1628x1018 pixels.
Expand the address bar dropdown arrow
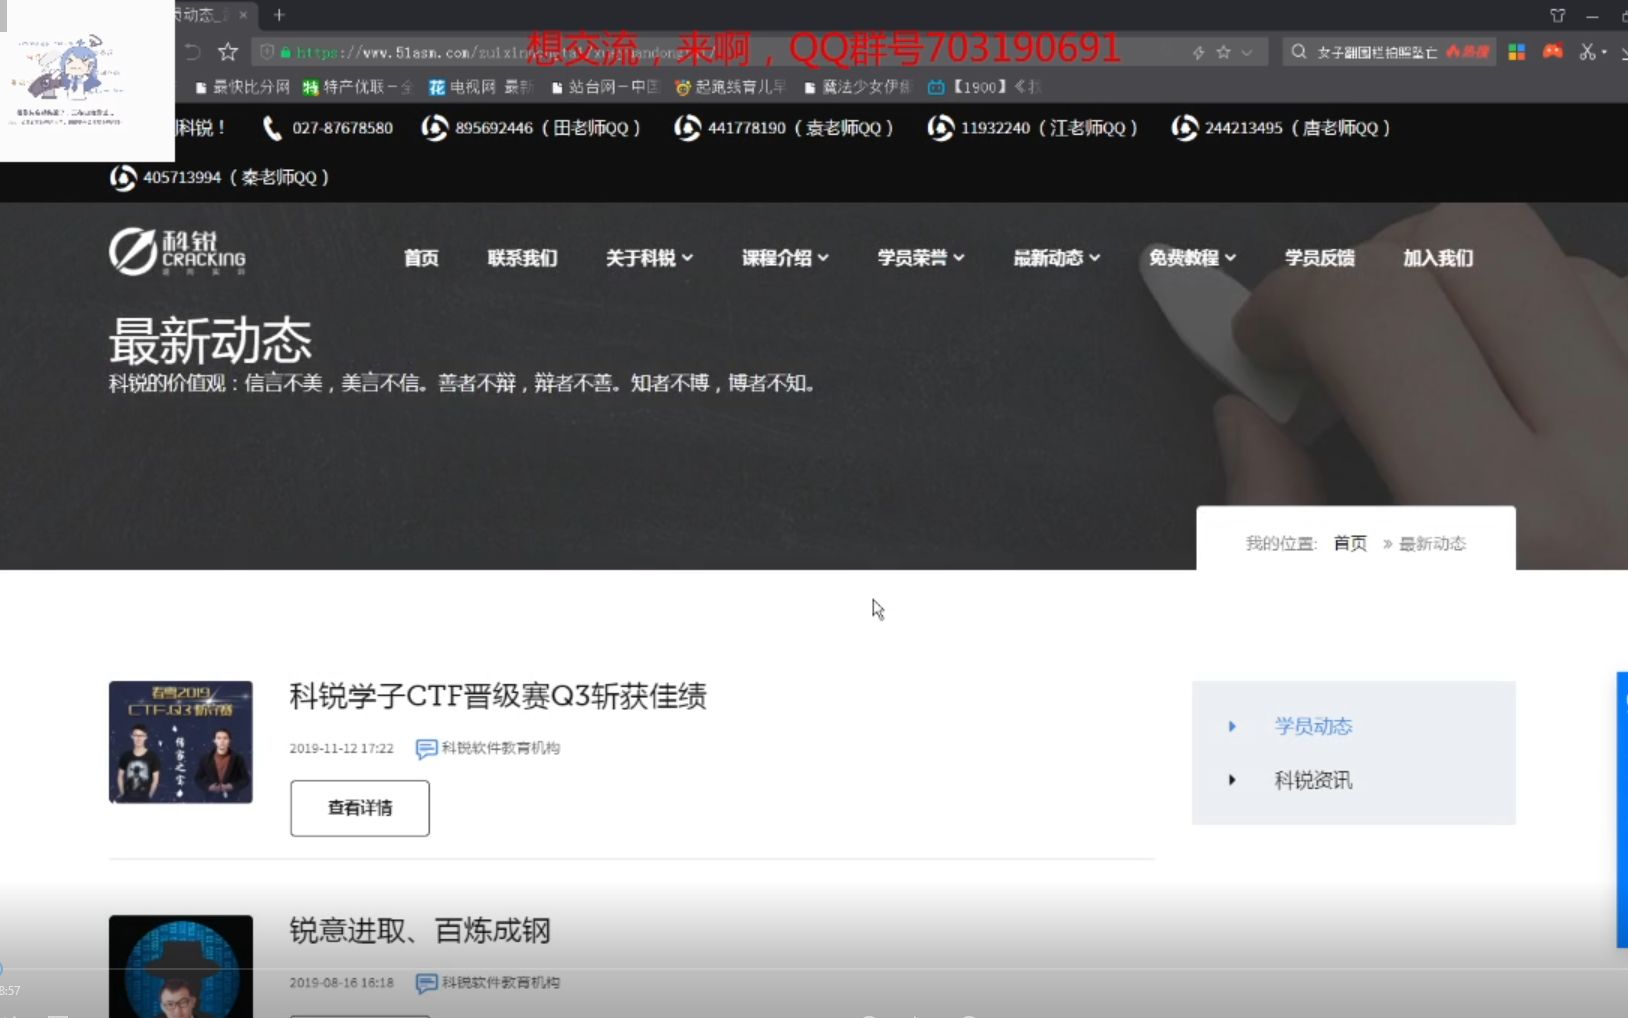(1246, 52)
